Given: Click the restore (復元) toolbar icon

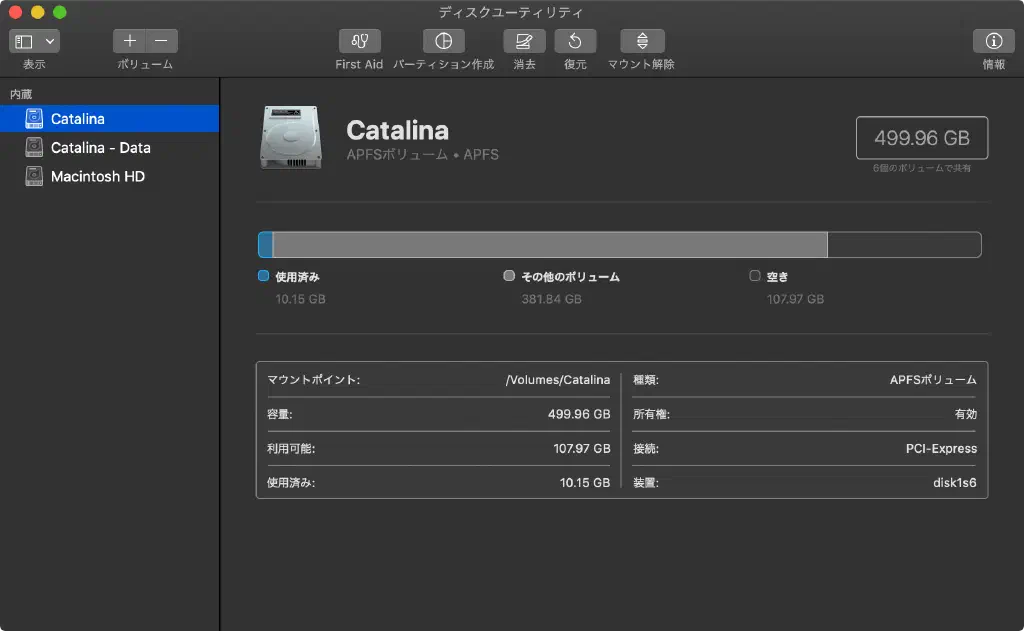Looking at the screenshot, I should pos(575,41).
